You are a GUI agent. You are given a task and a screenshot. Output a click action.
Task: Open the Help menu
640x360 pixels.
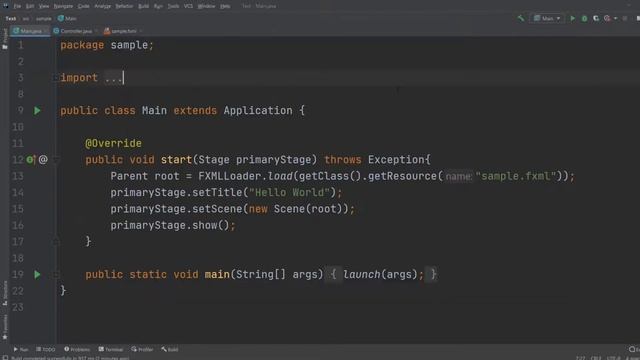pos(225,6)
